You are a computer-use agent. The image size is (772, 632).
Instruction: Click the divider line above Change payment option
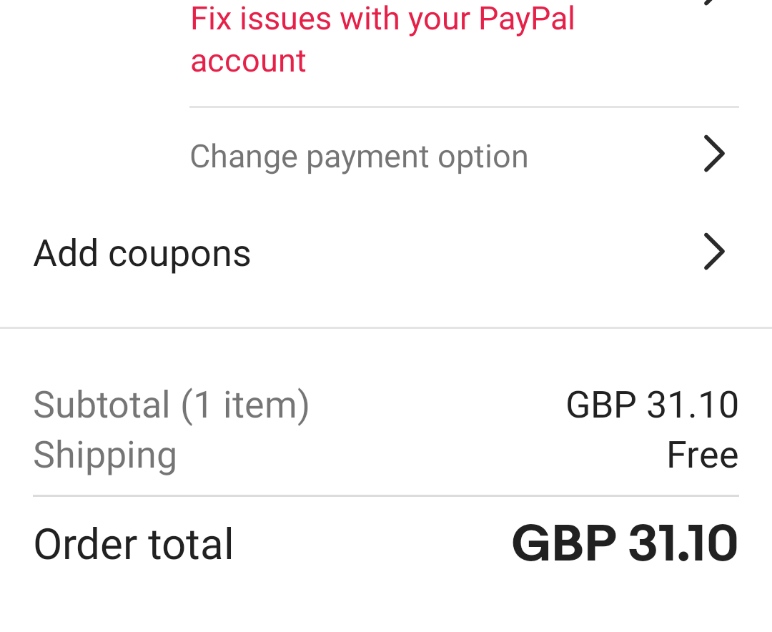click(463, 107)
